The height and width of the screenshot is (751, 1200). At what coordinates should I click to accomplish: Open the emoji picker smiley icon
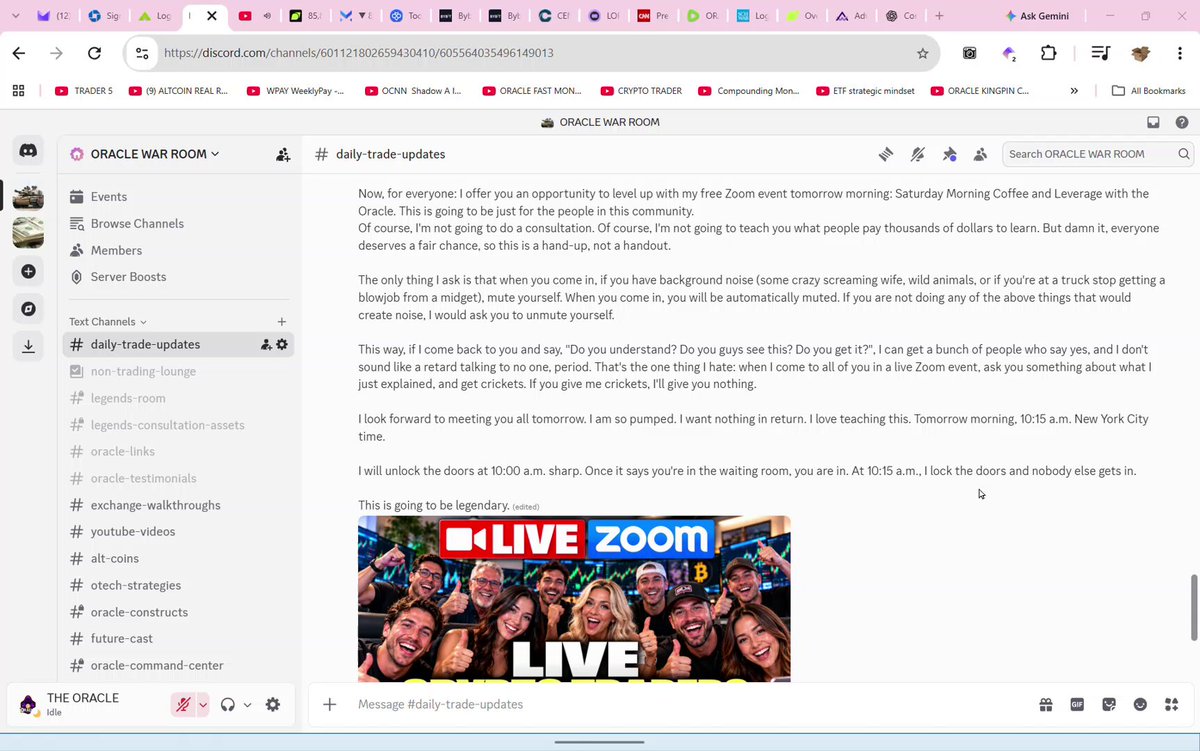tap(1140, 704)
